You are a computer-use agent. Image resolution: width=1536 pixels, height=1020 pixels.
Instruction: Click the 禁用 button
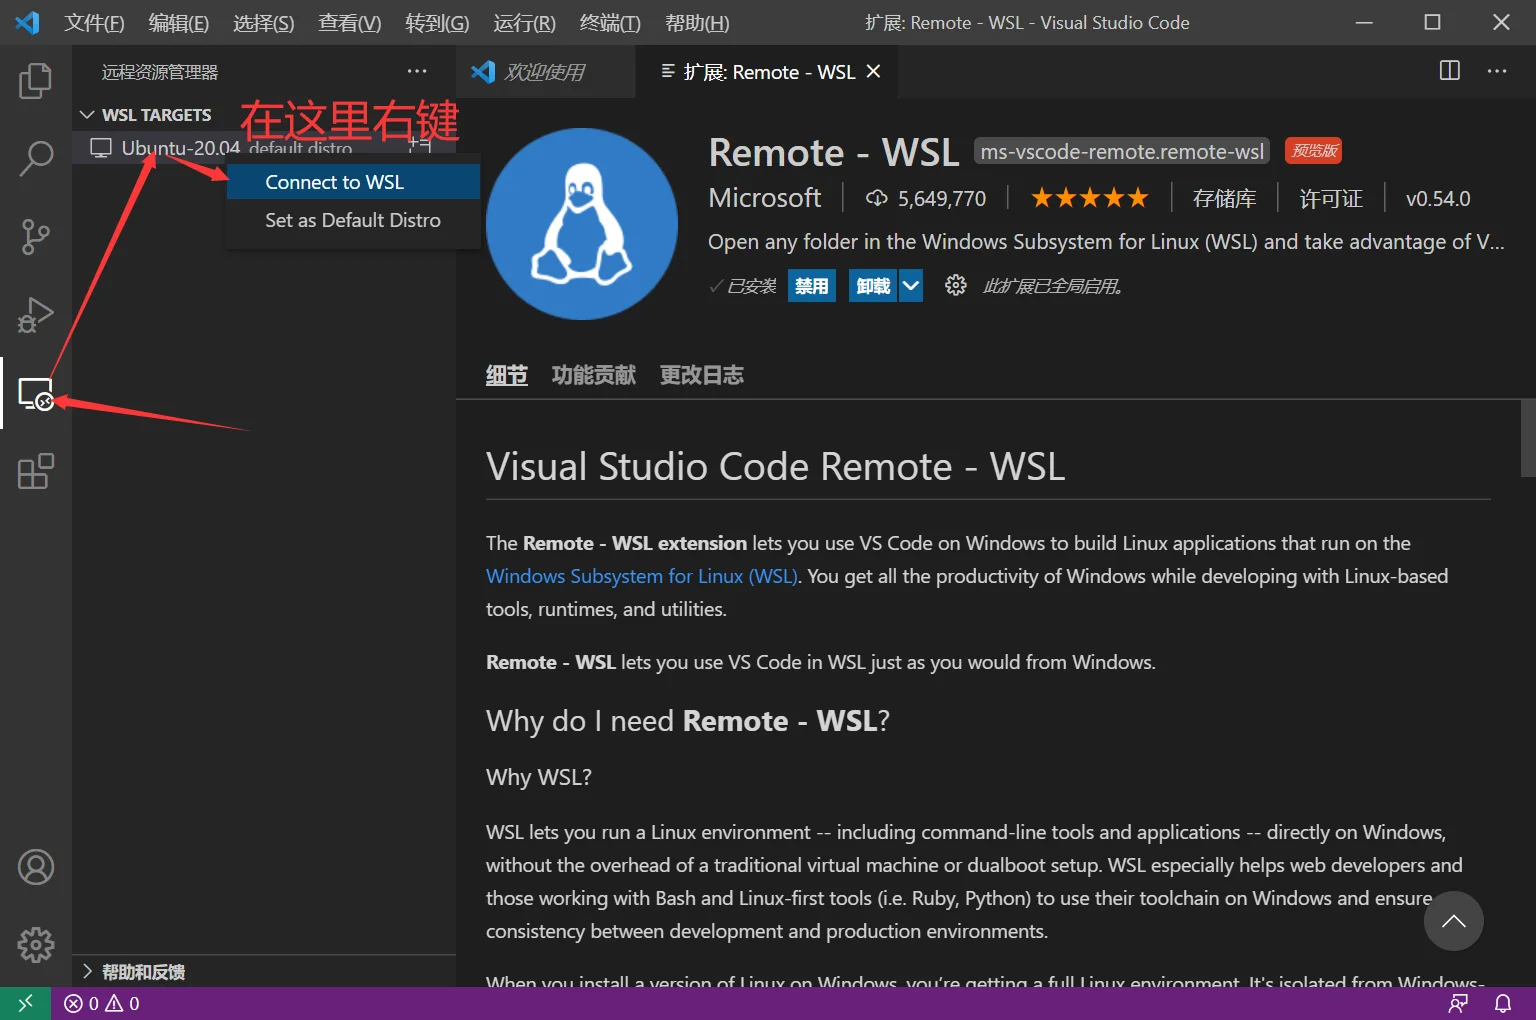point(811,286)
